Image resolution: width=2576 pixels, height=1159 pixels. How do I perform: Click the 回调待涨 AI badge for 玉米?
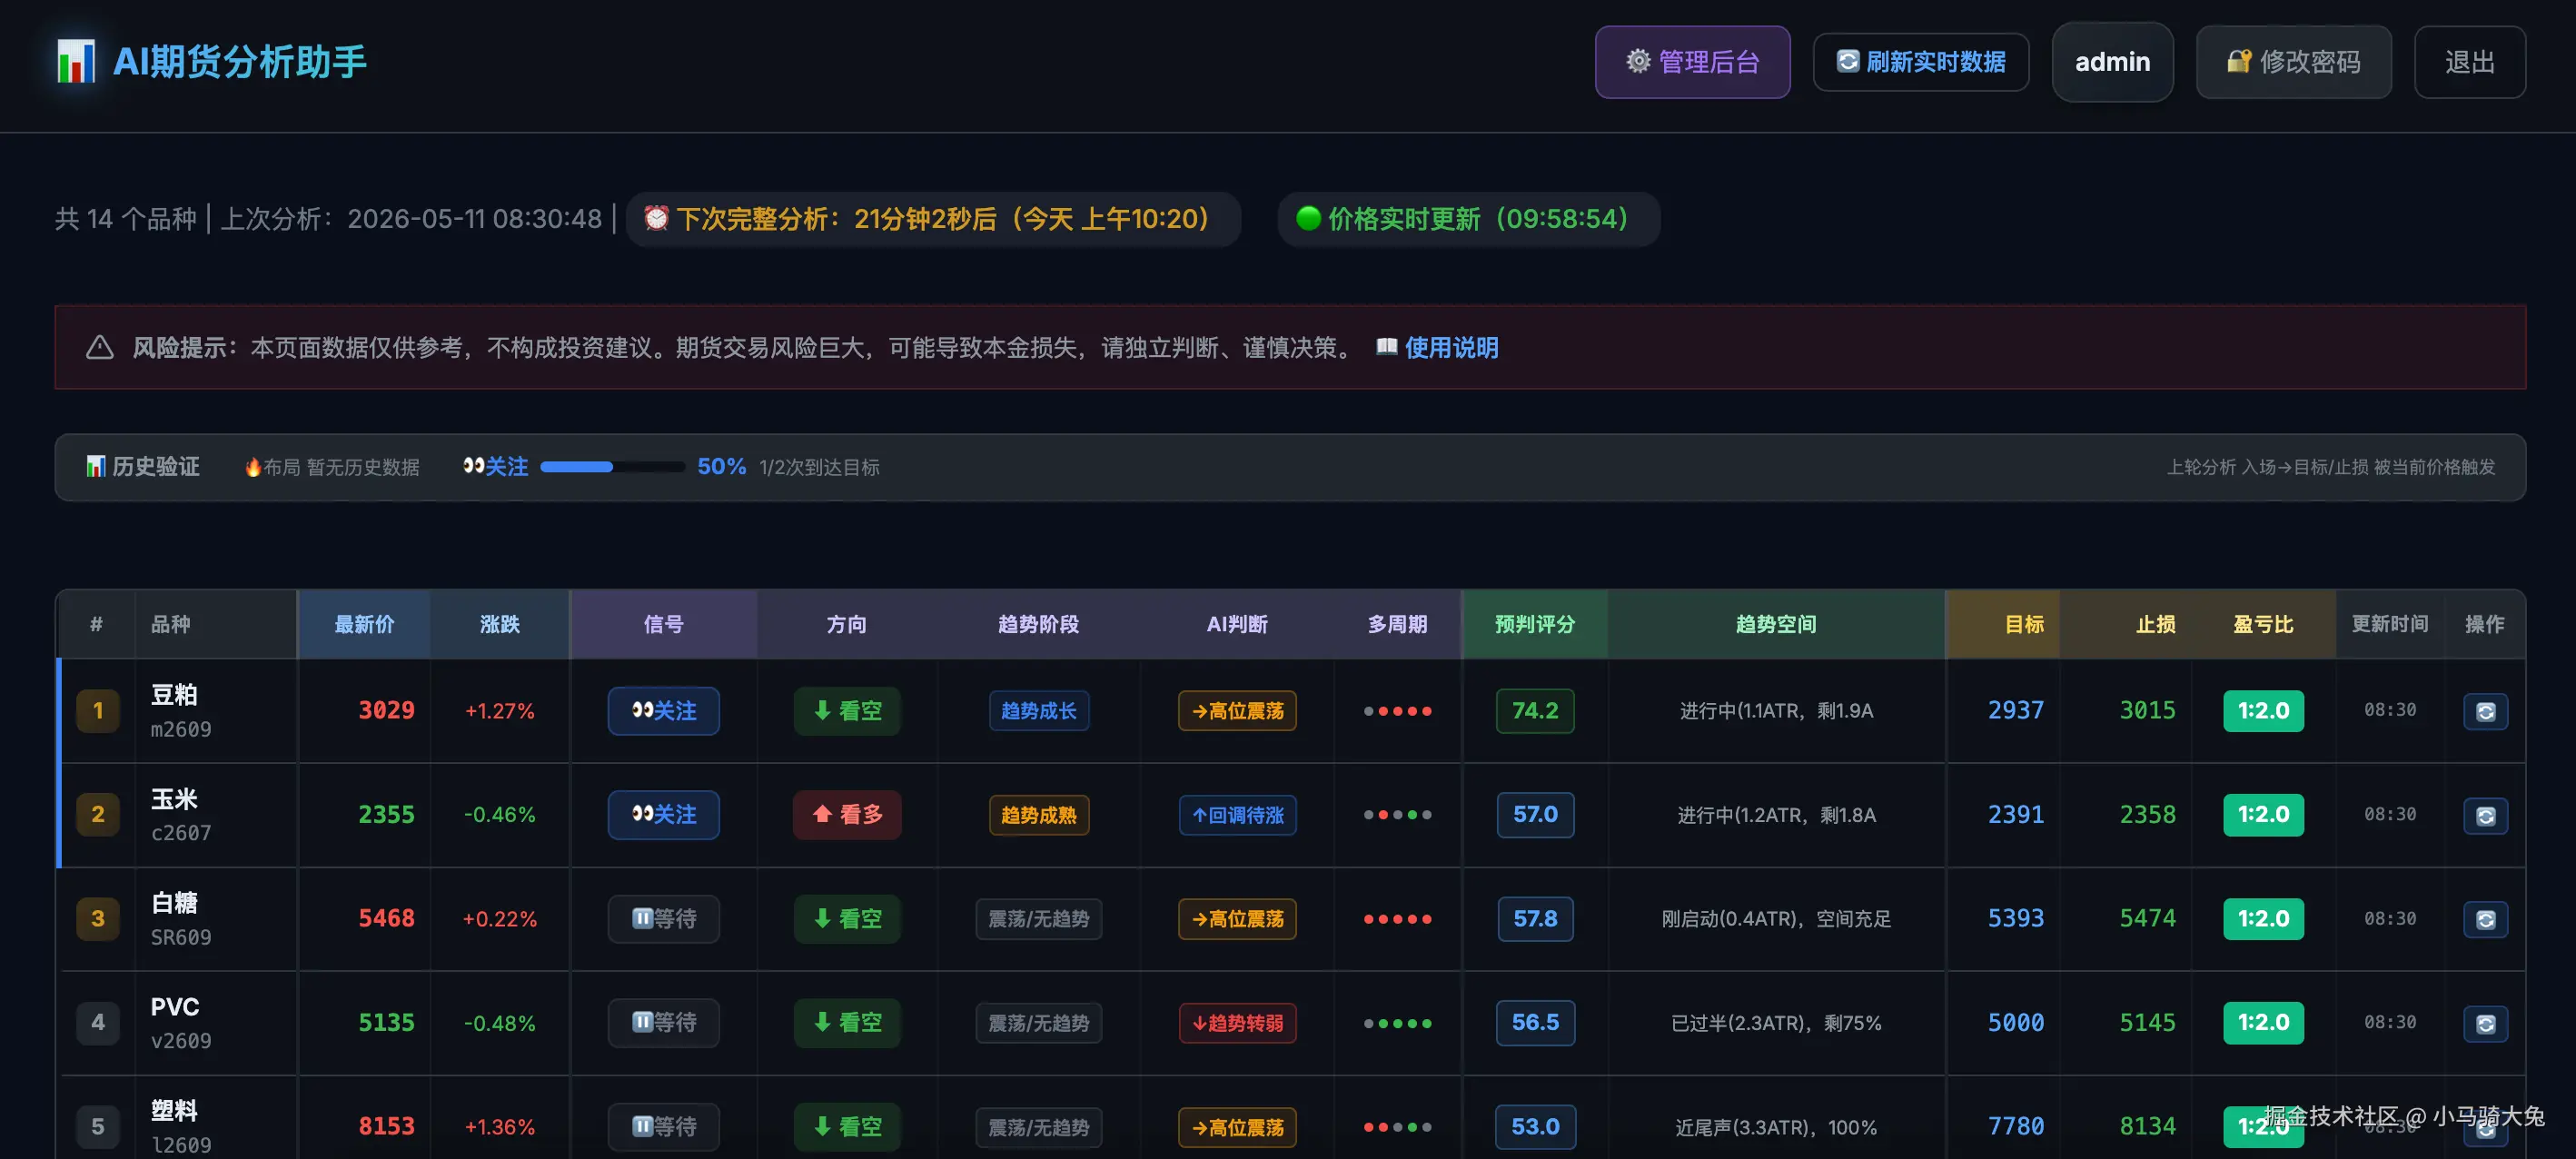pos(1237,815)
